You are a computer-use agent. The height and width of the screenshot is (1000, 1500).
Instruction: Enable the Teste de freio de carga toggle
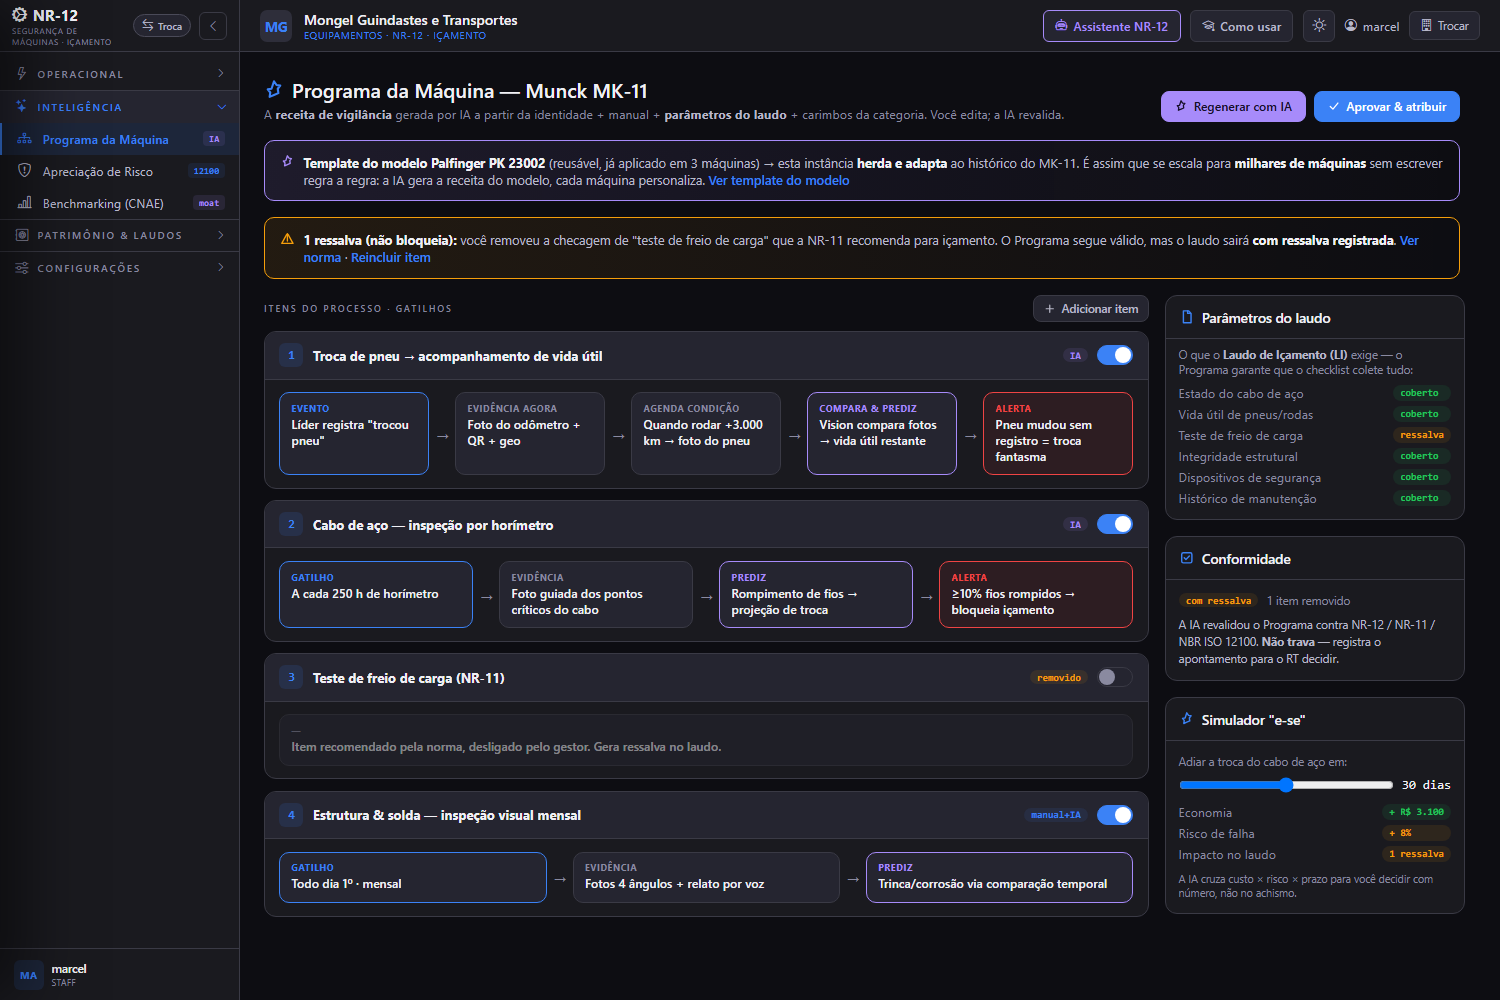pos(1115,677)
